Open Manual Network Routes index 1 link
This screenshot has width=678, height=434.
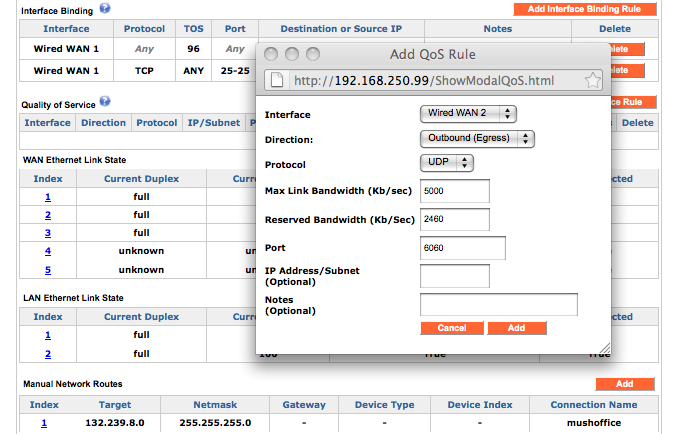pos(44,423)
